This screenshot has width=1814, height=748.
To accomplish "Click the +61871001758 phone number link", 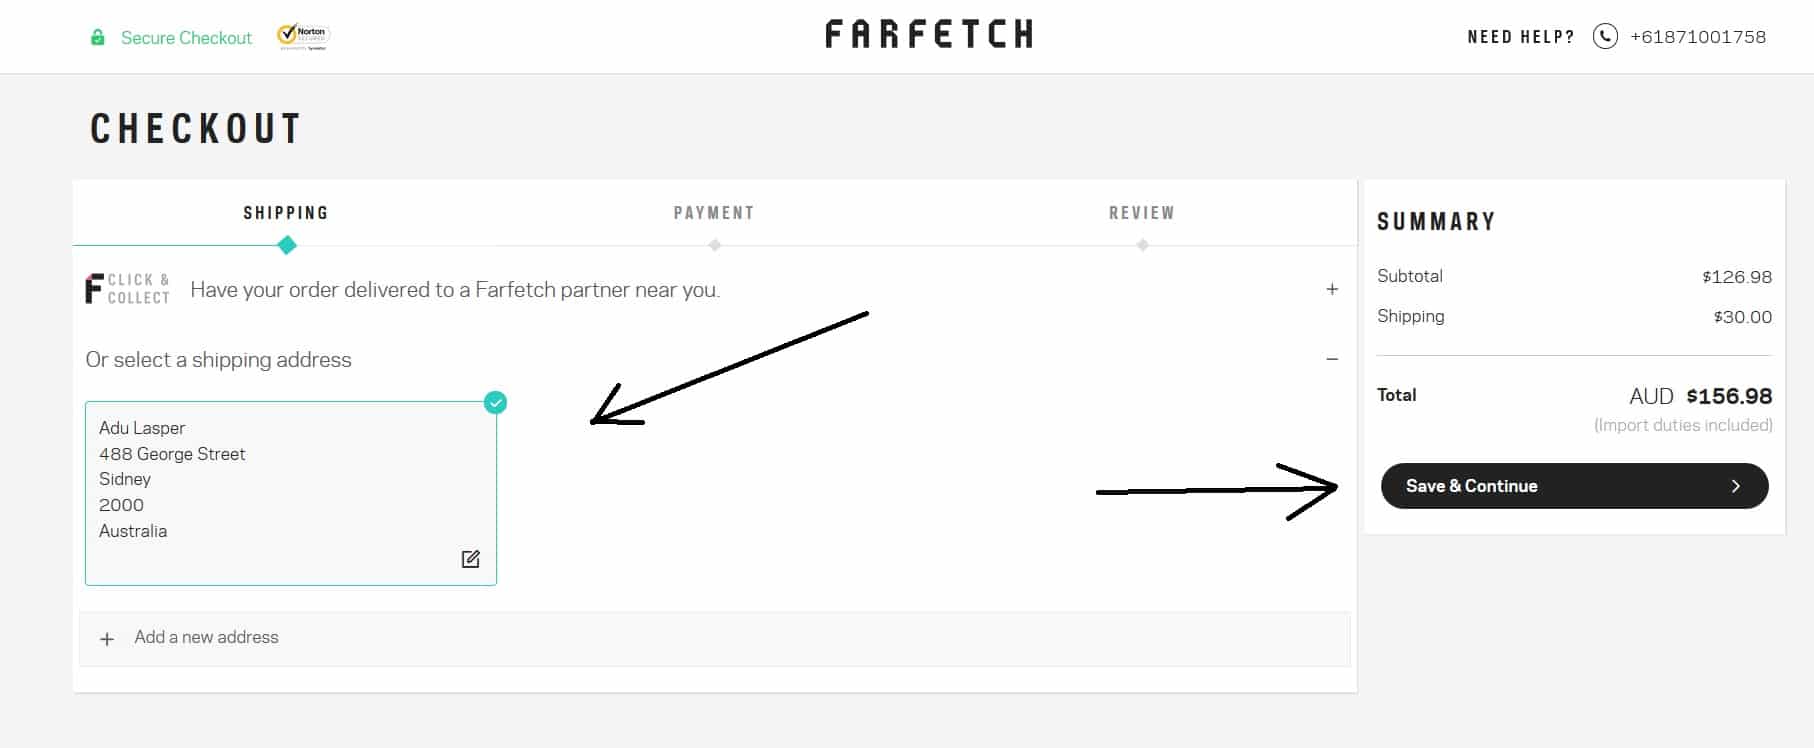I will coord(1698,37).
